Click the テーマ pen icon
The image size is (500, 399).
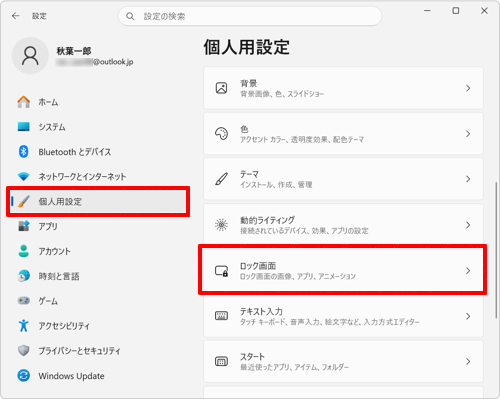(x=222, y=179)
